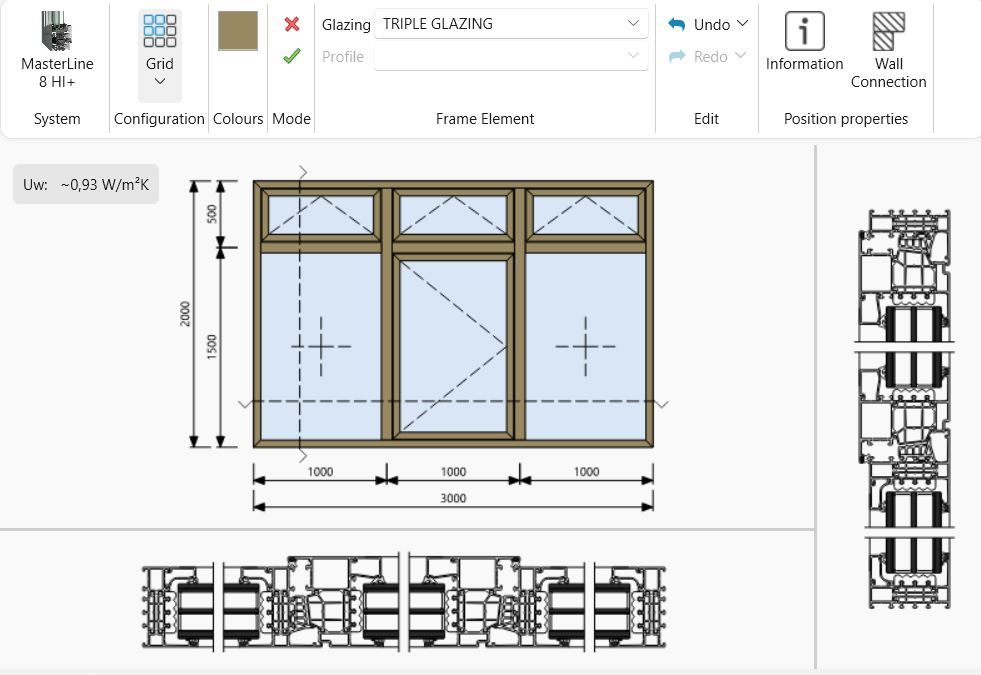Viewport: 981px width, 675px height.
Task: Click the greyed-out Redo arrow icon
Action: pos(677,57)
